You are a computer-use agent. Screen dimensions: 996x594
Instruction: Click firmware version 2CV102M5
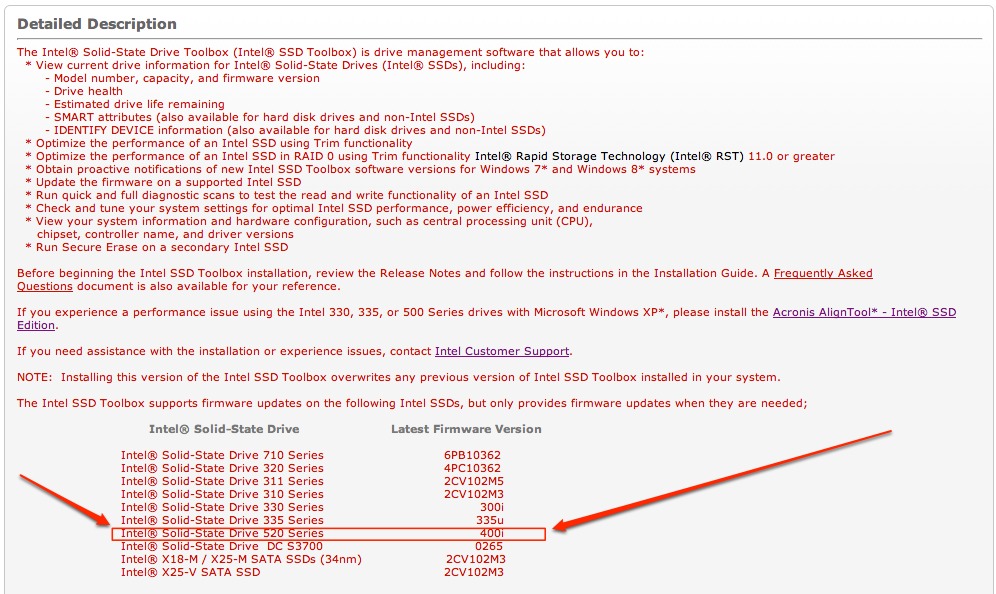pos(474,481)
